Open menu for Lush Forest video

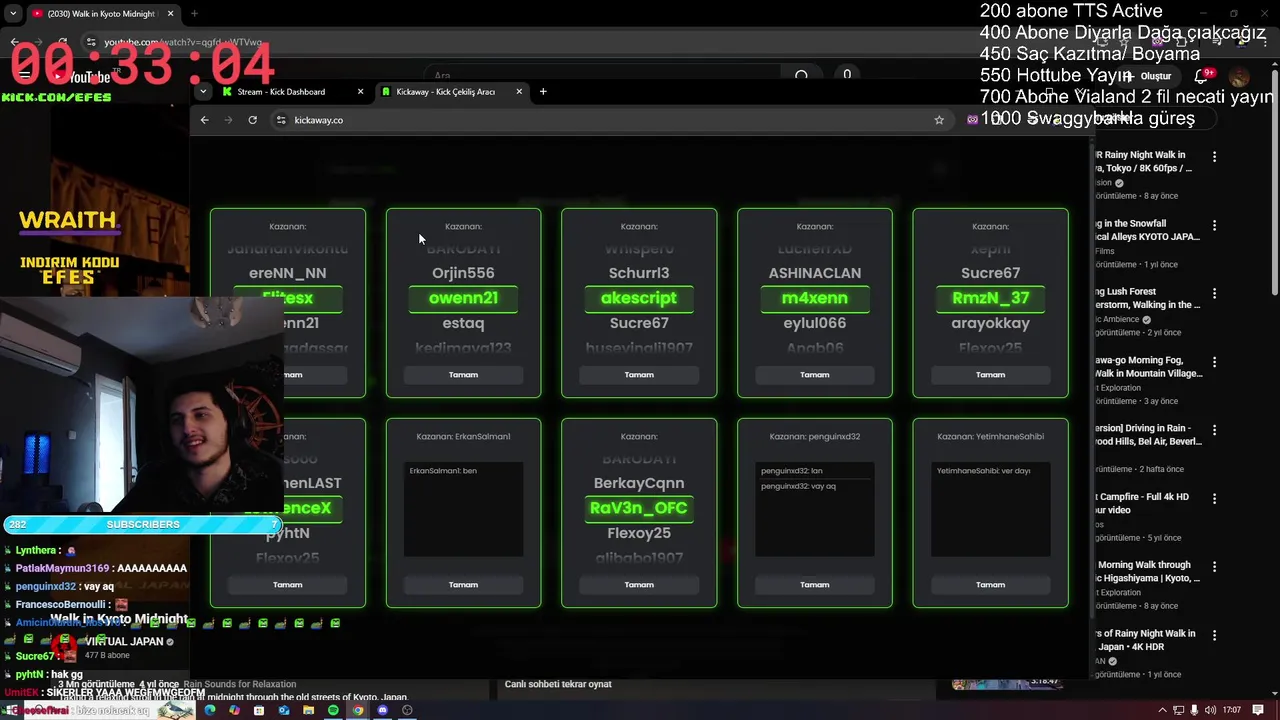(1214, 294)
